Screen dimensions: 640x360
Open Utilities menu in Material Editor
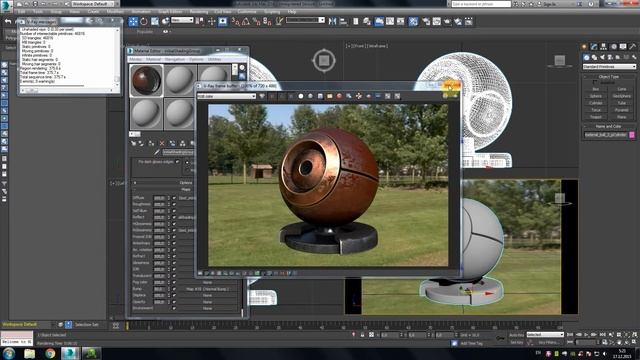pos(214,60)
